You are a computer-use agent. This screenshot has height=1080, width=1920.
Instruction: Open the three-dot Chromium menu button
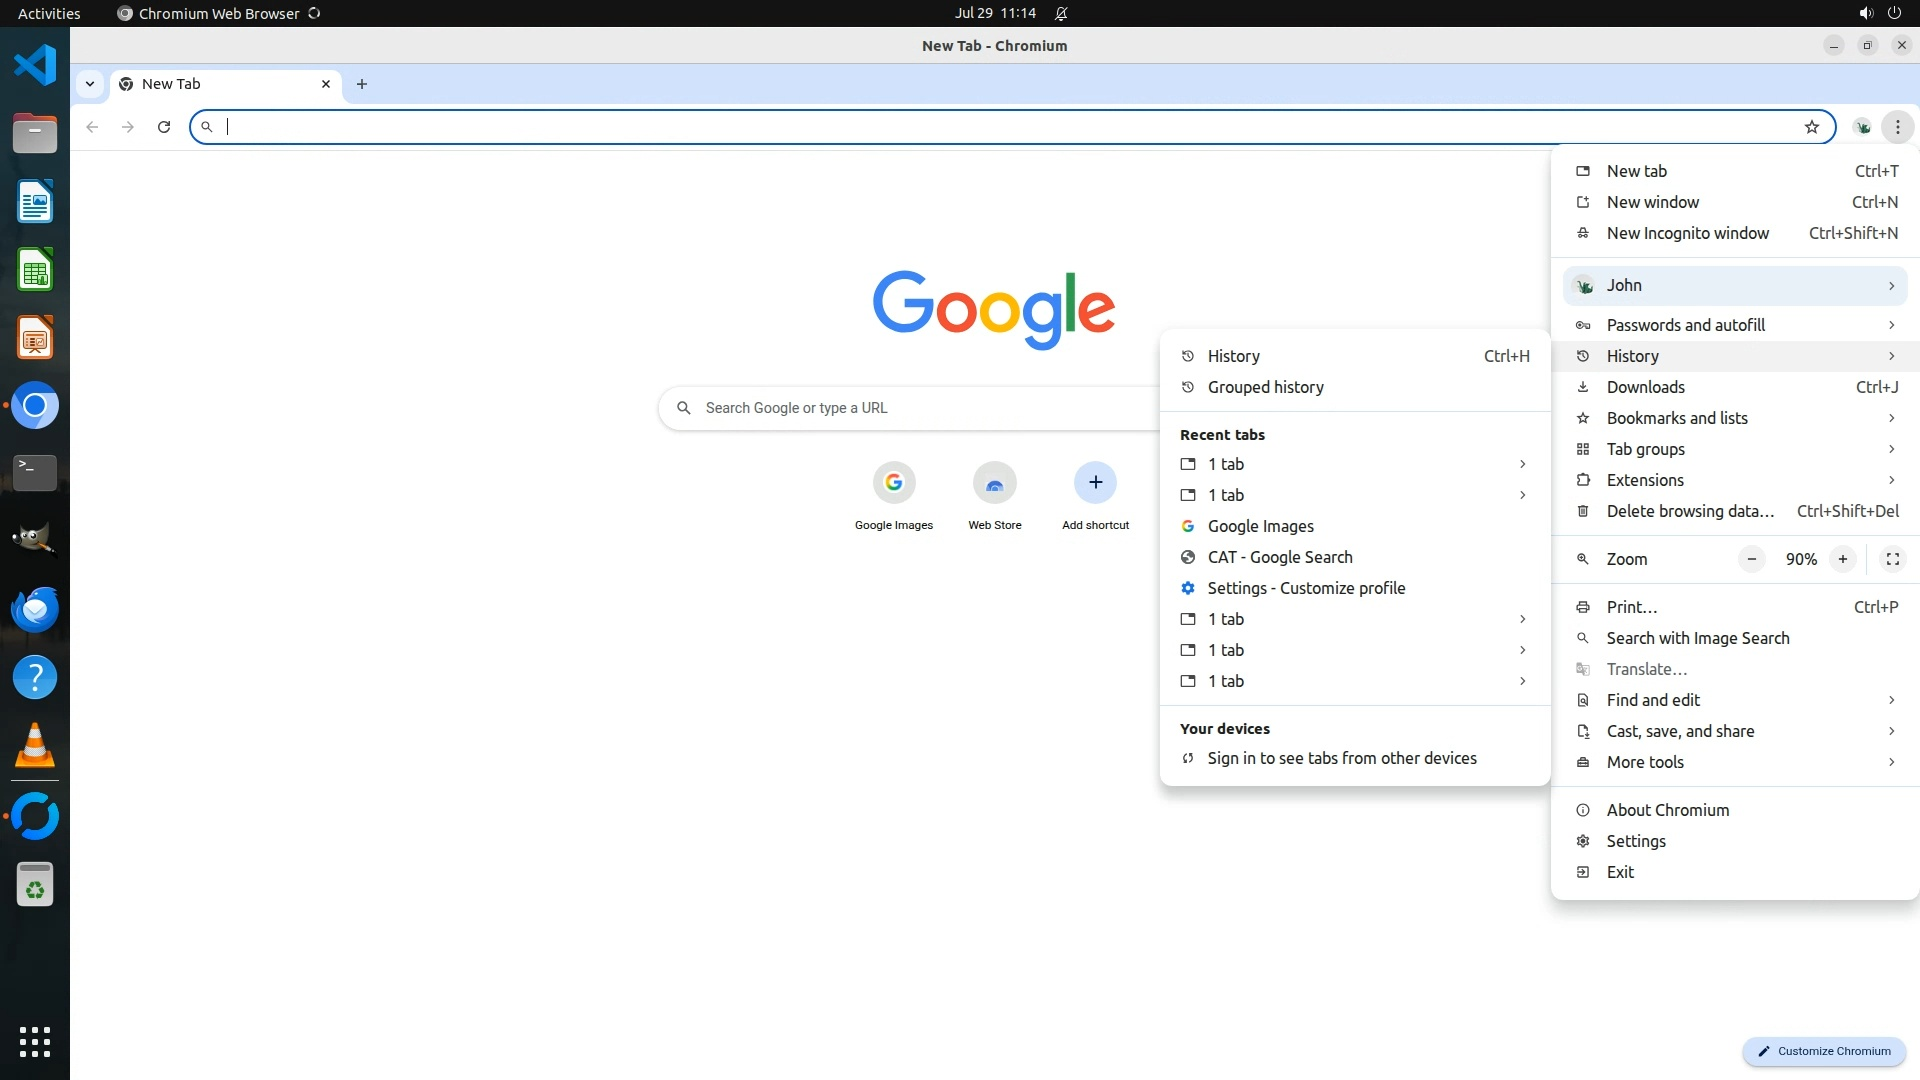[x=1897, y=127]
